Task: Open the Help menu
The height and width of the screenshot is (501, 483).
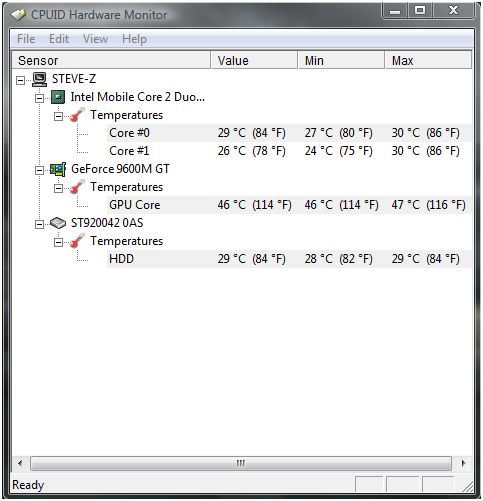Action: point(134,39)
